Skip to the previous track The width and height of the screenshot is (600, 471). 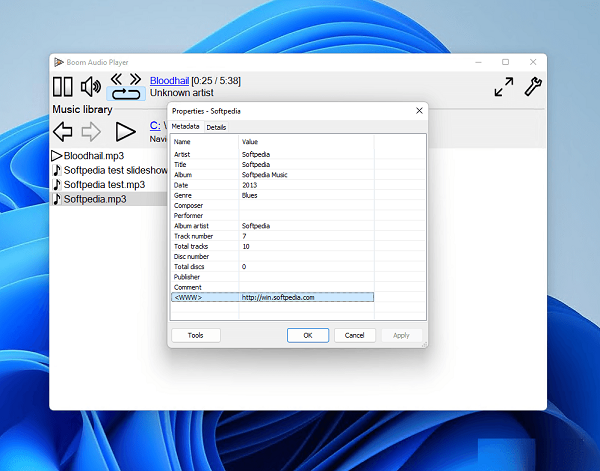(x=117, y=78)
